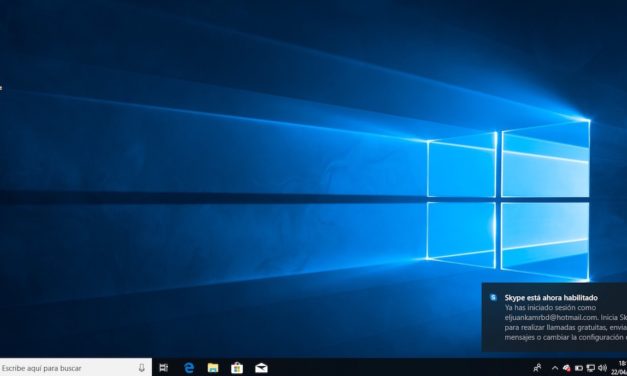Open the People icon in system tray
Screen dimensions: 627x376
537,368
